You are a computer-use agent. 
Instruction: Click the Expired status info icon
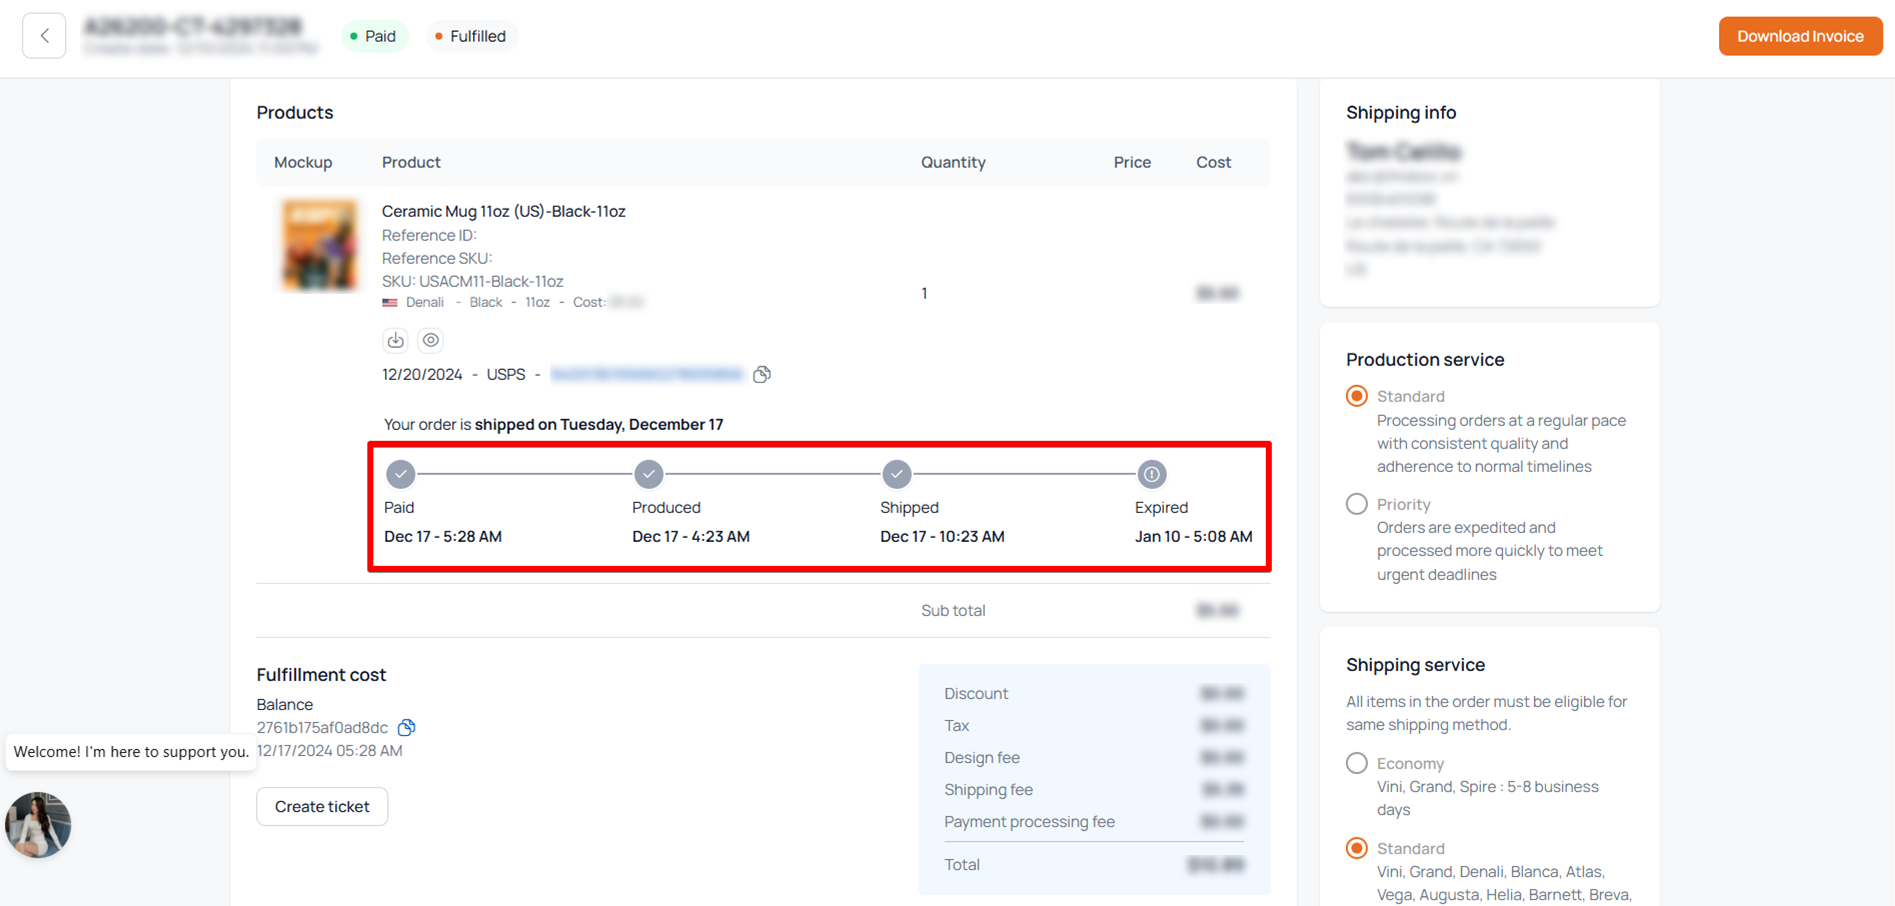[1152, 474]
